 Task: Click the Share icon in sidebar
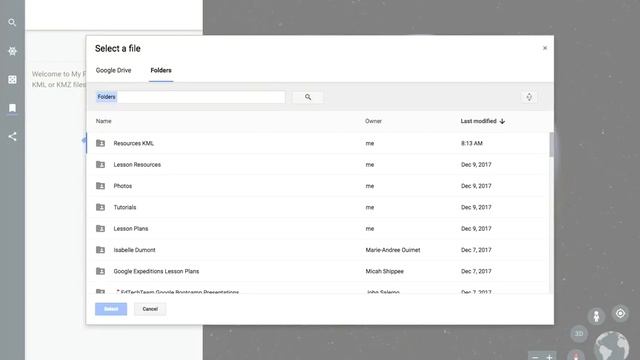[x=12, y=136]
